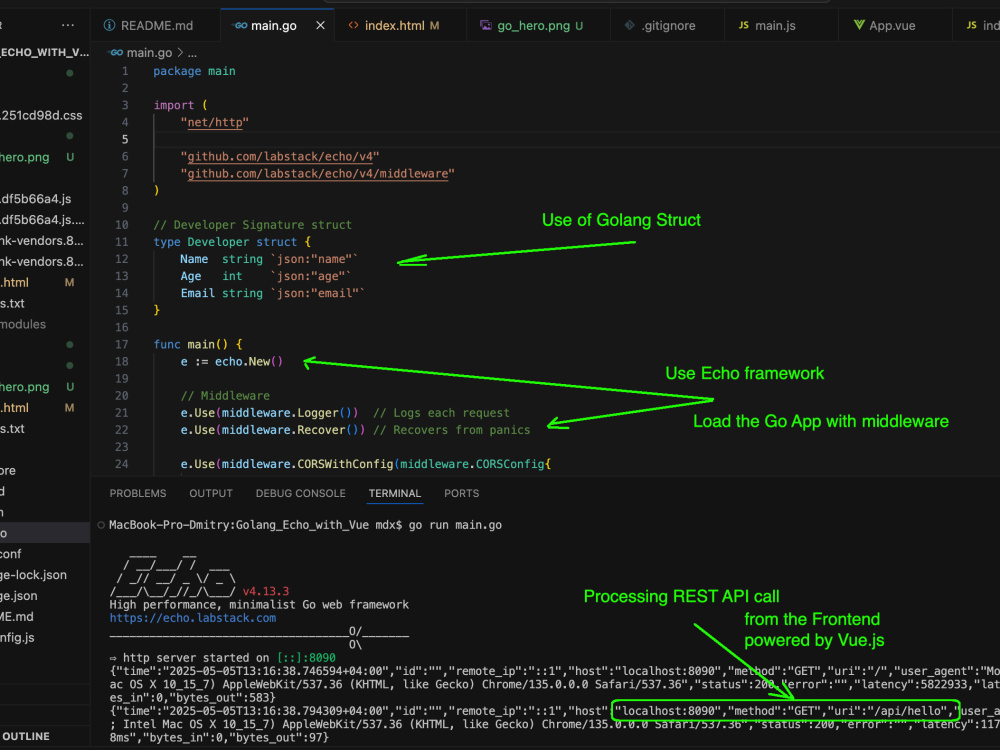This screenshot has width=1000, height=750.
Task: Click the Go icon on main.go tab
Action: click(x=240, y=26)
